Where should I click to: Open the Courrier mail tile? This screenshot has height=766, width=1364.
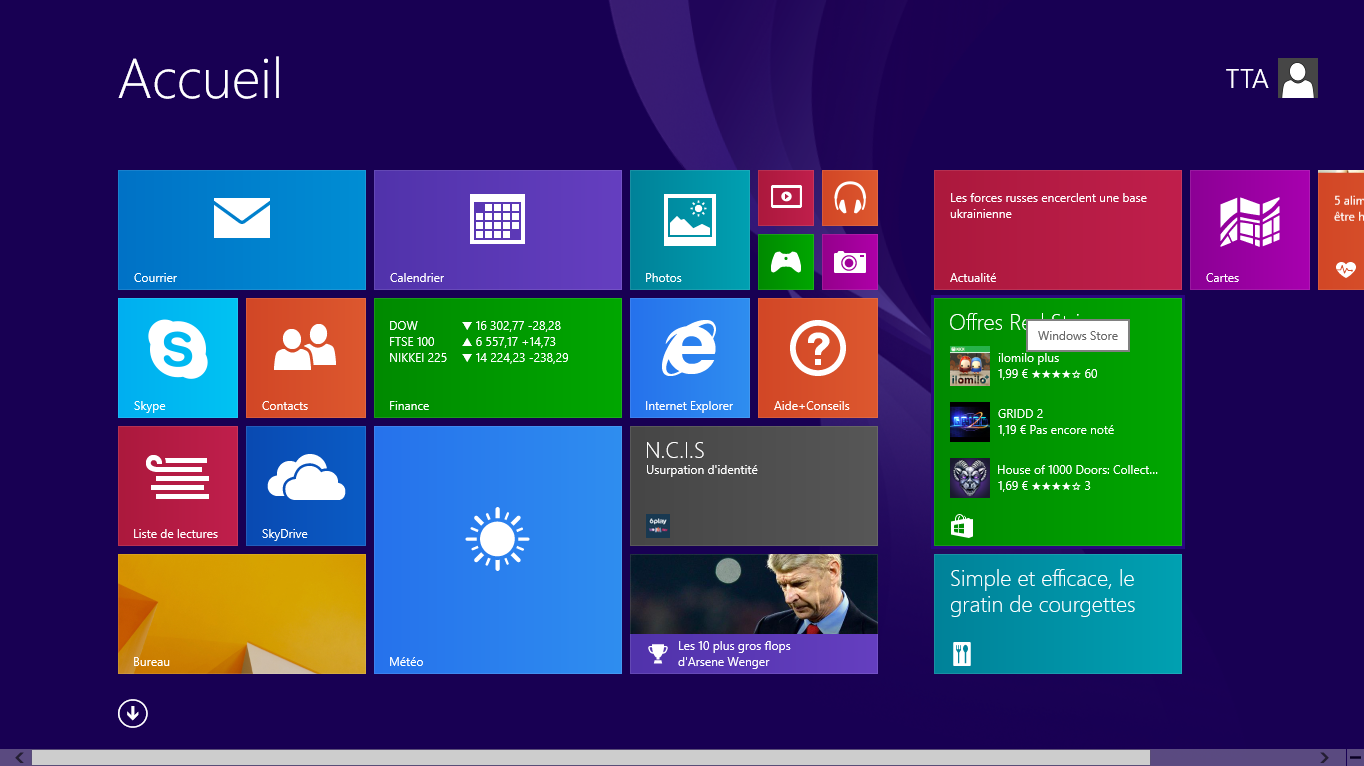(242, 230)
